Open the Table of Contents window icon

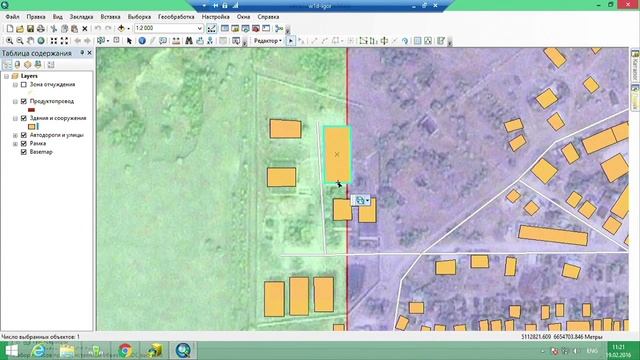pos(225,29)
